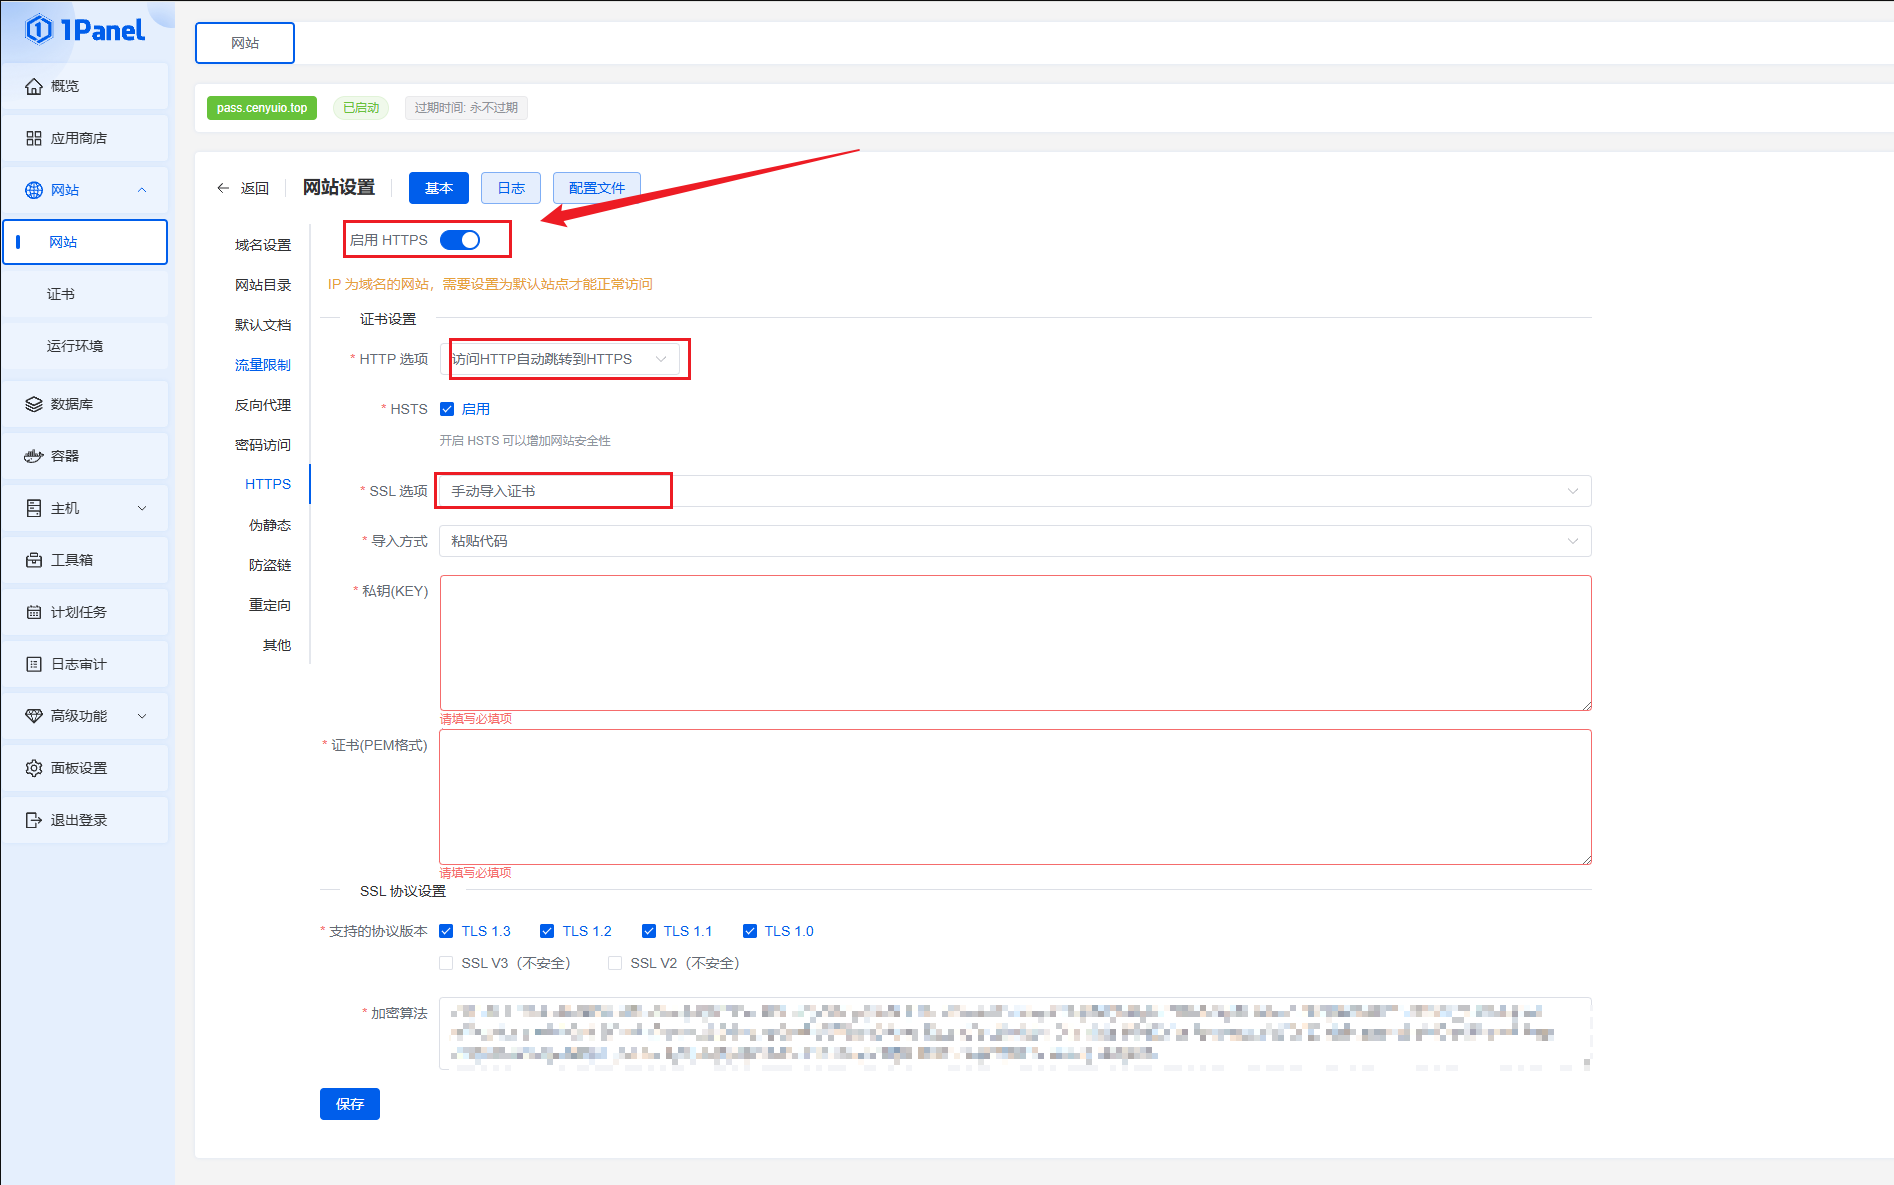The height and width of the screenshot is (1185, 1894).
Task: Uncheck the TLS 1.0 checkbox
Action: (x=750, y=931)
